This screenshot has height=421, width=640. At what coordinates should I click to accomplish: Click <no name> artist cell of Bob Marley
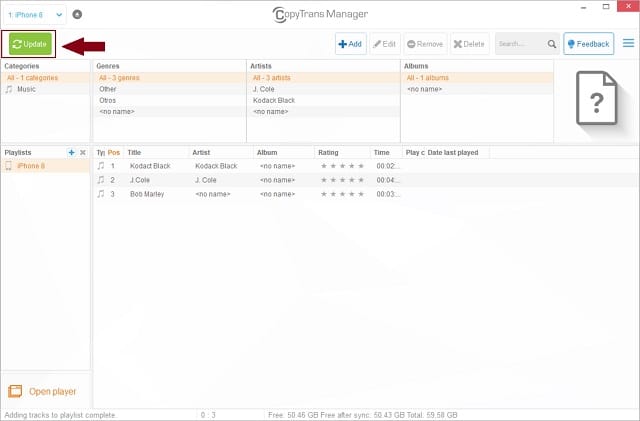coord(213,194)
